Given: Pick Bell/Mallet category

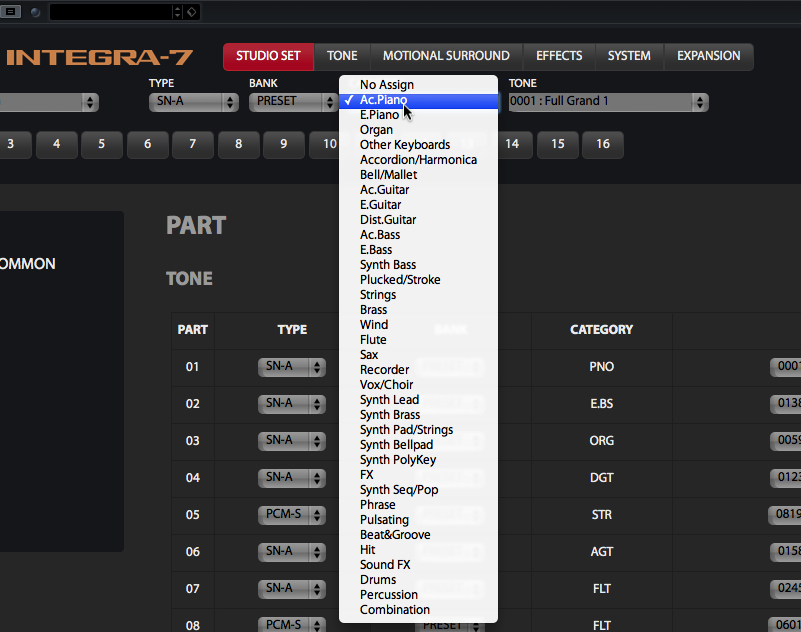Looking at the screenshot, I should tap(418, 175).
